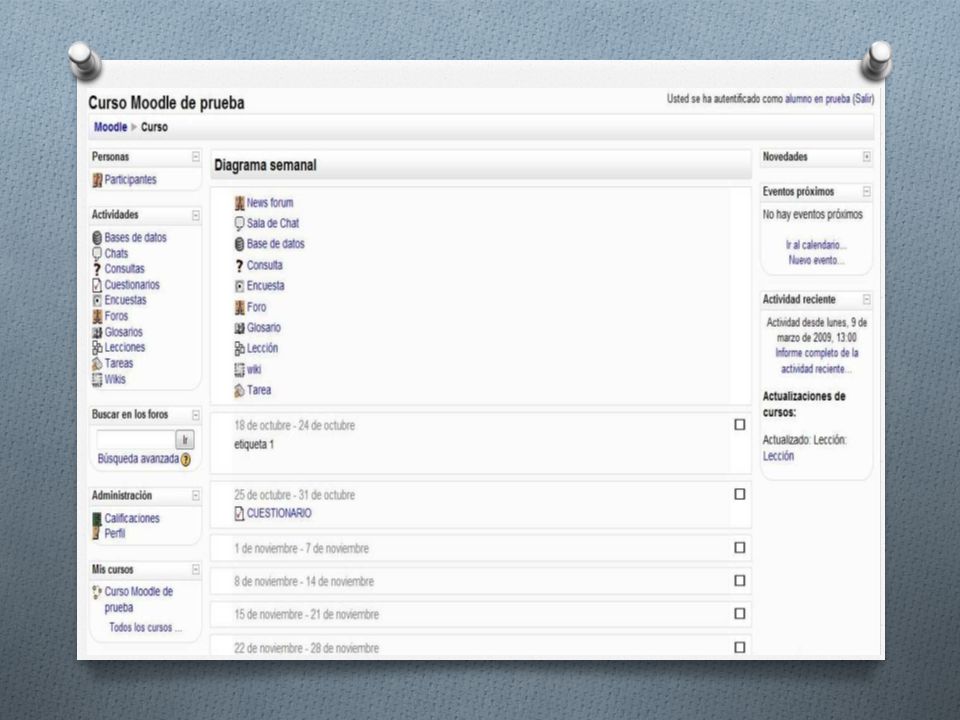
Task: Click the Búsqueda avanzada help icon
Action: pyautogui.click(x=186, y=460)
